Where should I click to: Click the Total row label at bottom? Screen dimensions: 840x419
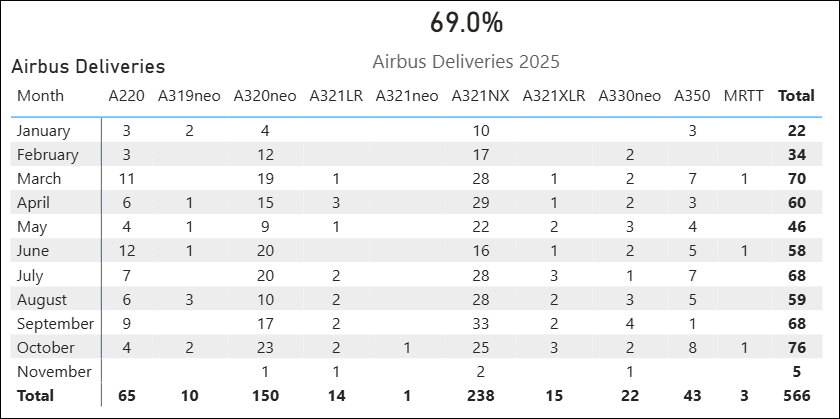pos(35,396)
